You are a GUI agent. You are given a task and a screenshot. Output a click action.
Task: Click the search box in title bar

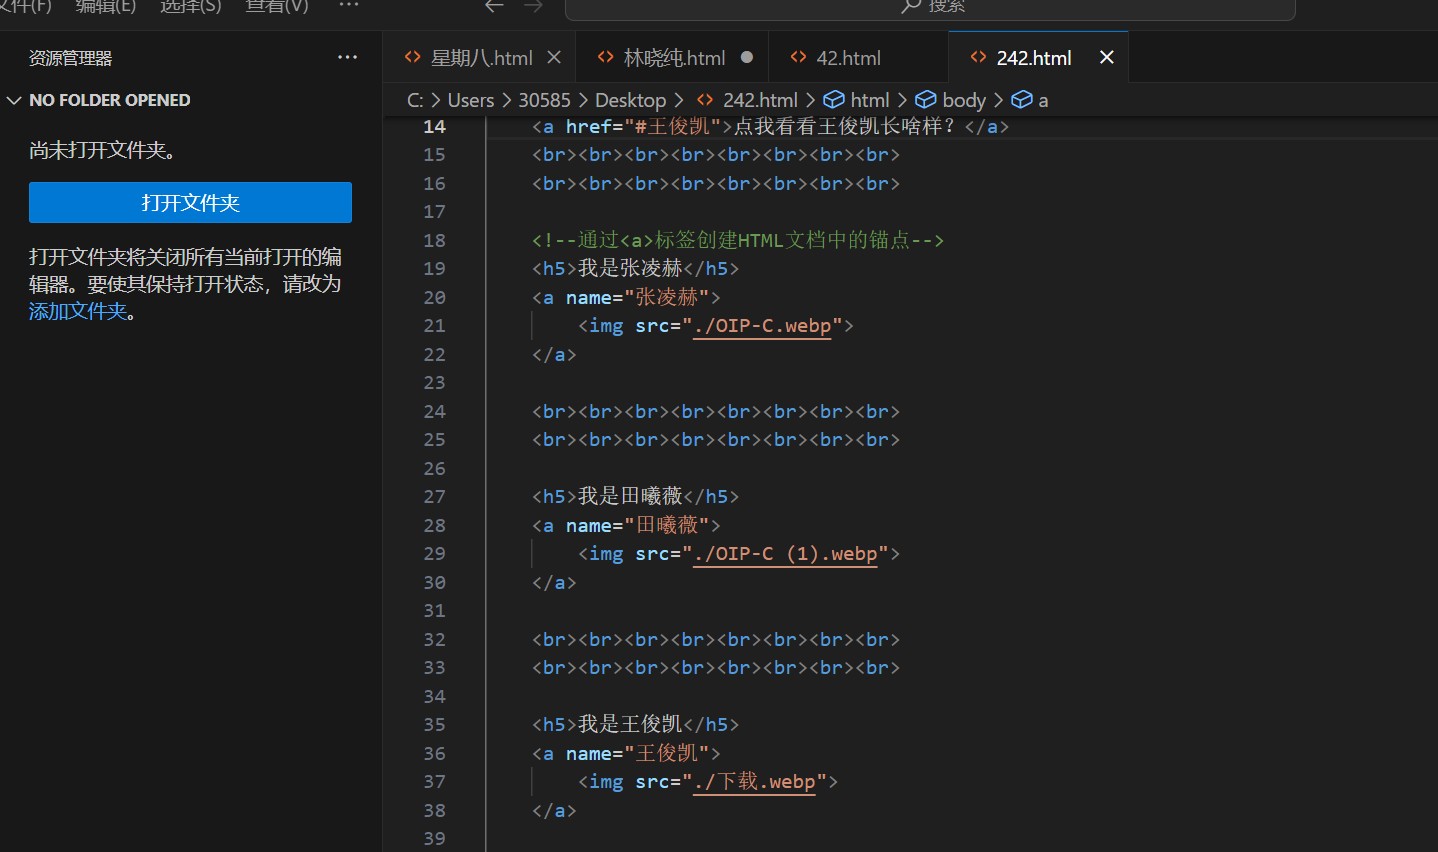930,8
